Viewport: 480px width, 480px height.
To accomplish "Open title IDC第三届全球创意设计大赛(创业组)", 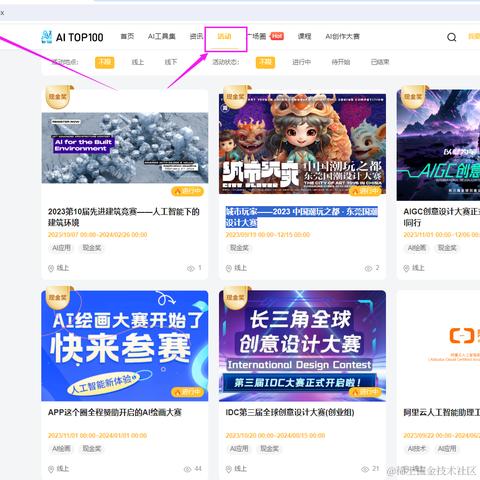I will [x=290, y=412].
